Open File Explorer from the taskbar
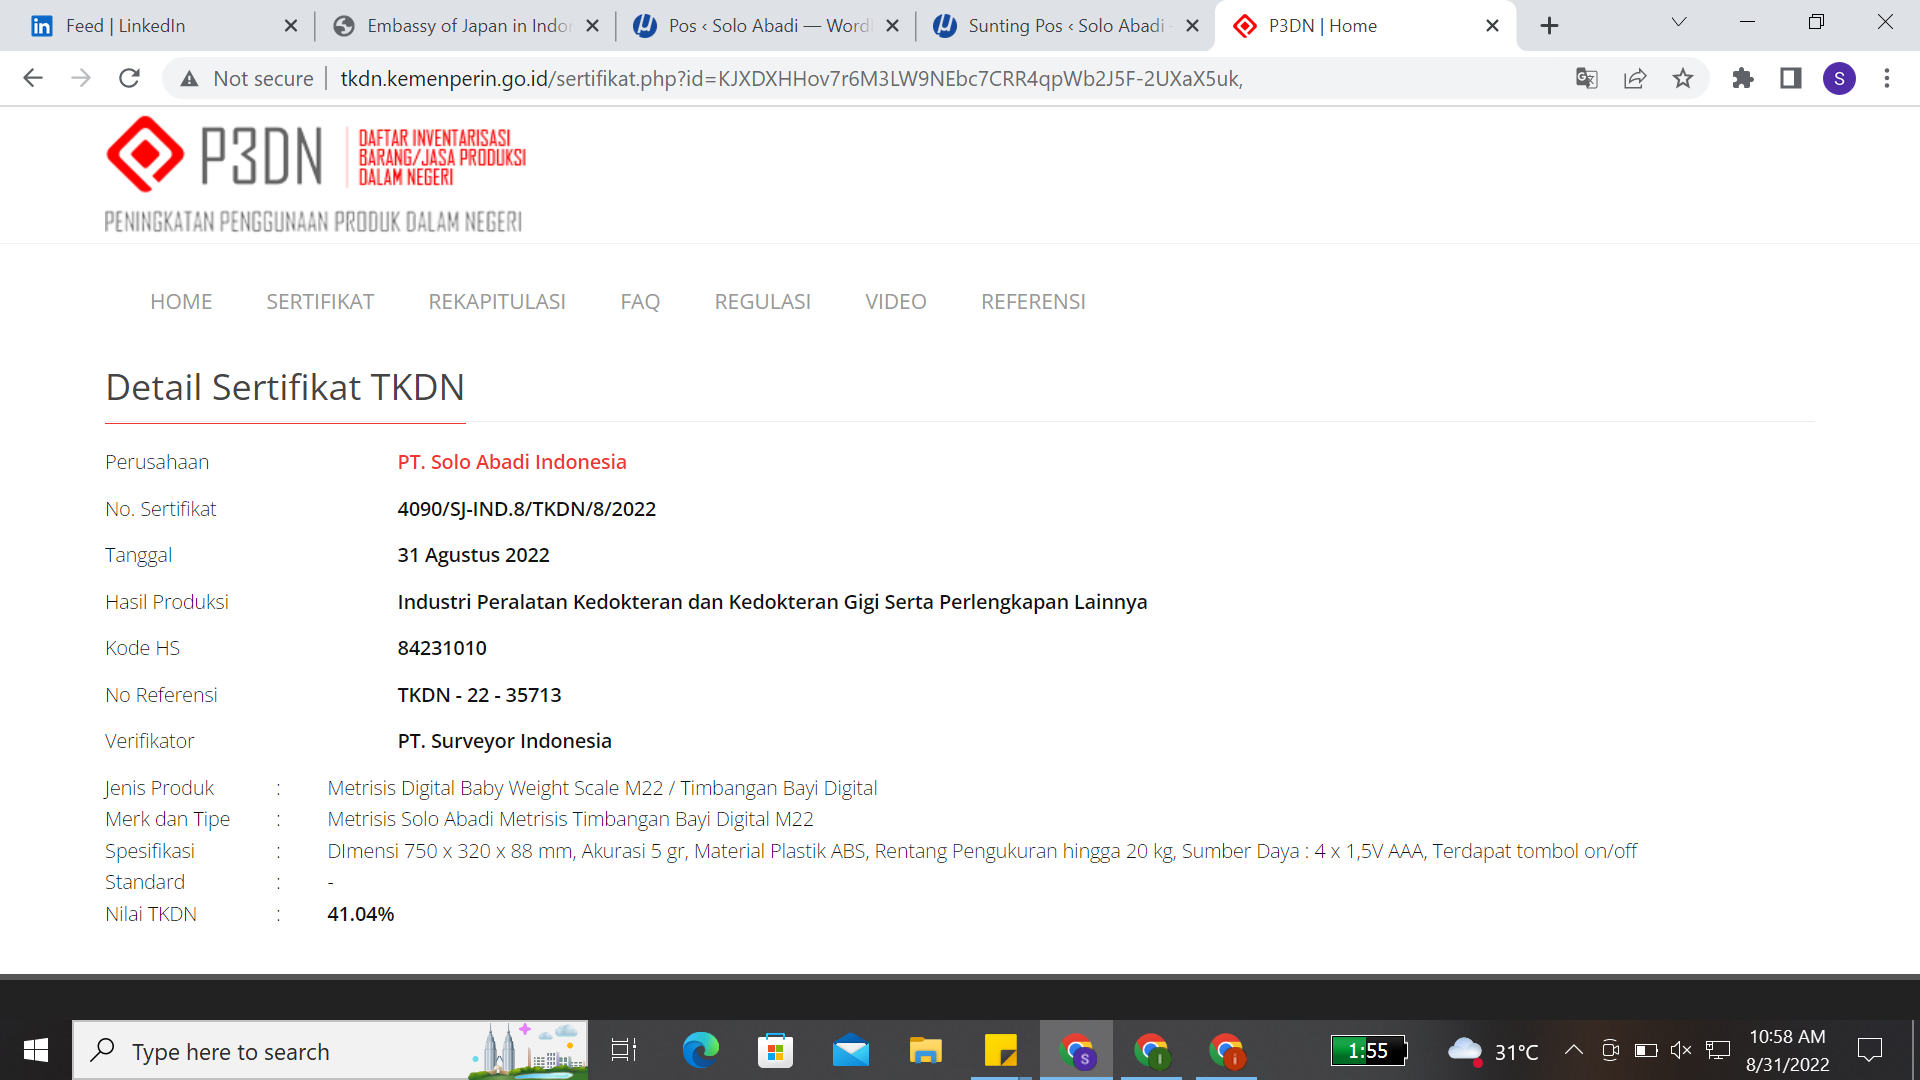Image resolution: width=1920 pixels, height=1080 pixels. coord(926,1050)
